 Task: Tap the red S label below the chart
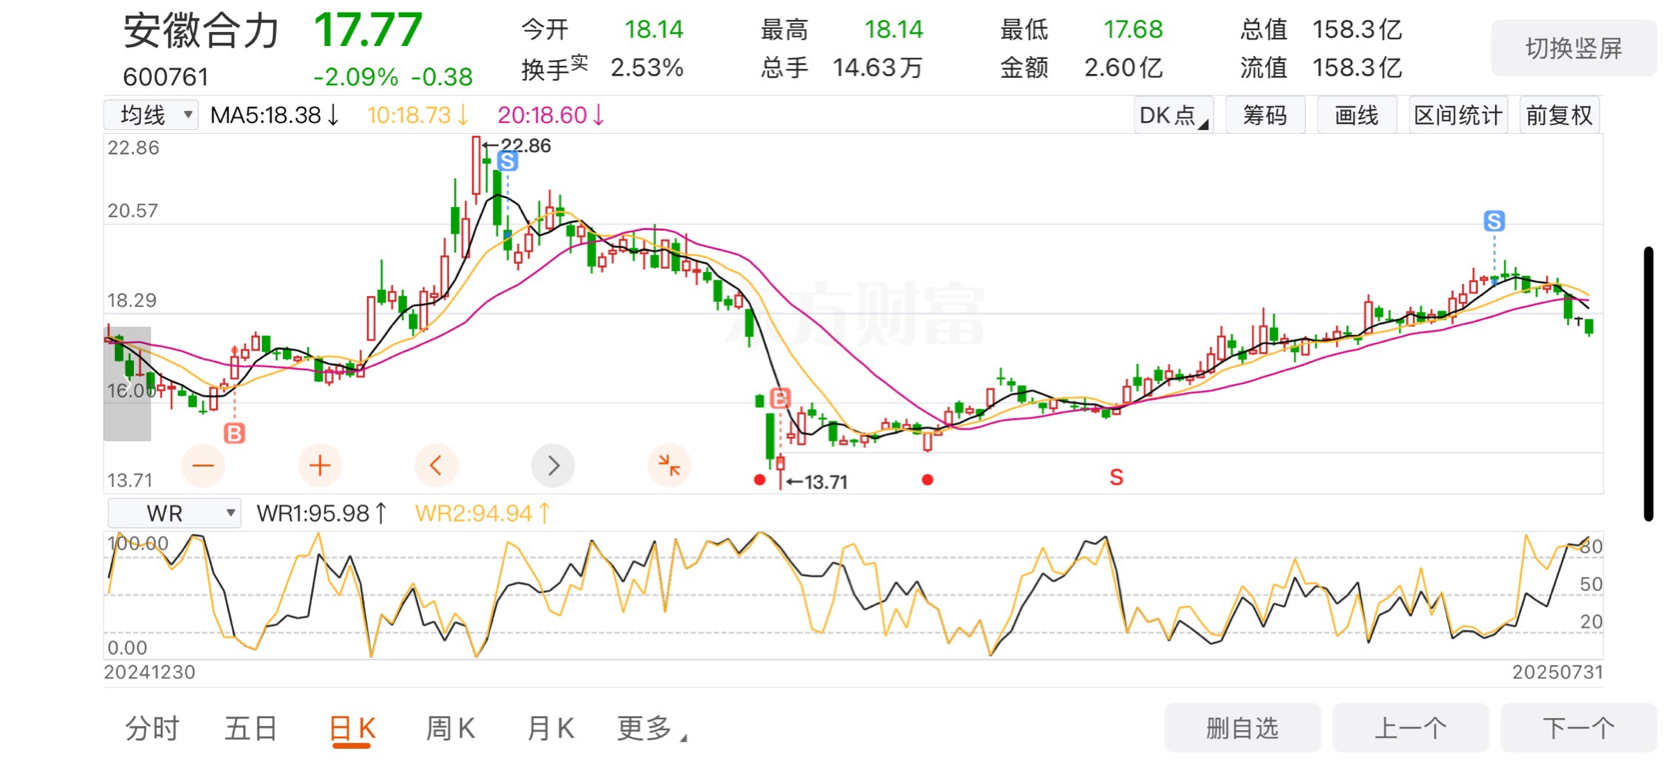pos(1116,478)
